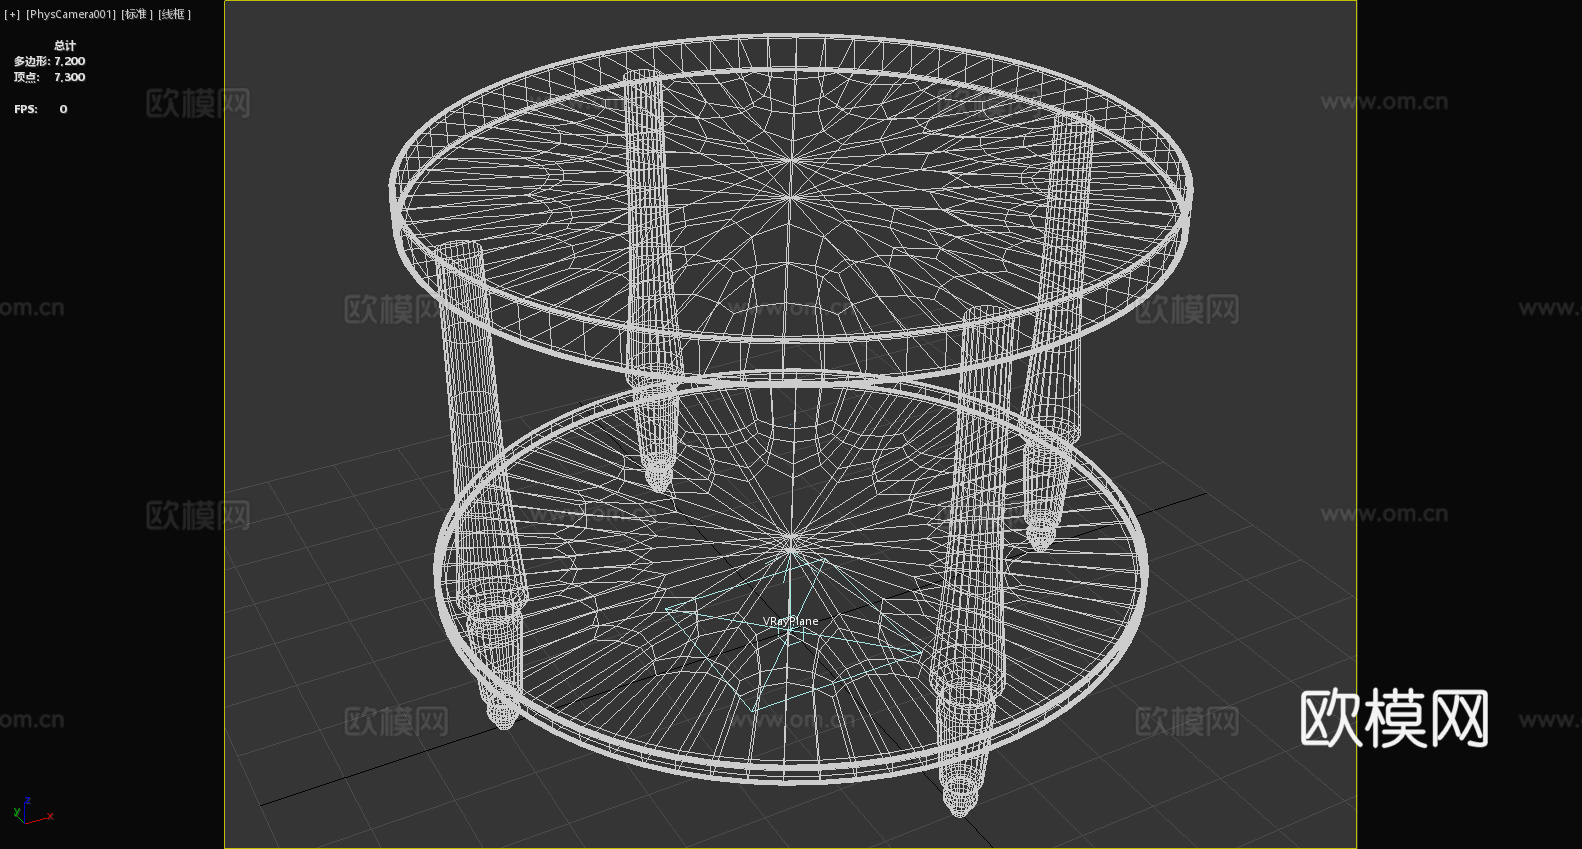Click the FPS label in statistics

(26, 109)
